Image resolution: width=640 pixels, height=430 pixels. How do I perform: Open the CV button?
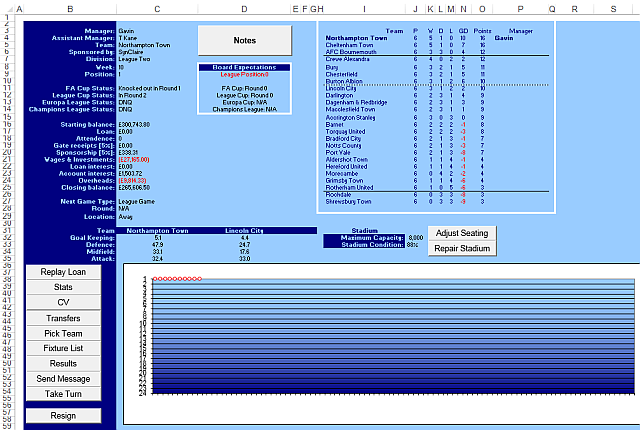pos(63,302)
